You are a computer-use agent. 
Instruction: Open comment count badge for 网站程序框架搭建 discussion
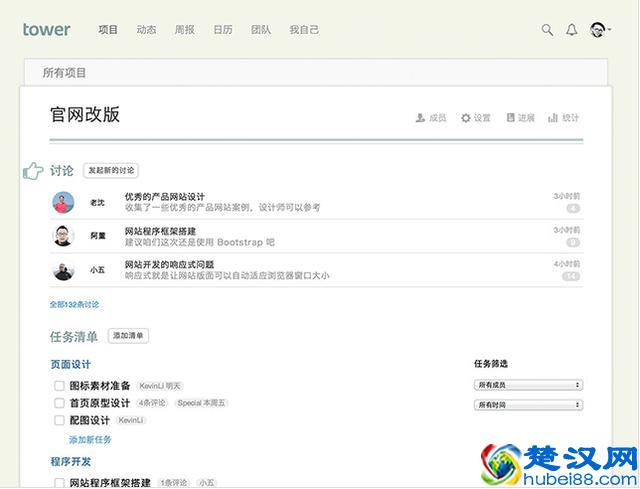click(x=573, y=242)
